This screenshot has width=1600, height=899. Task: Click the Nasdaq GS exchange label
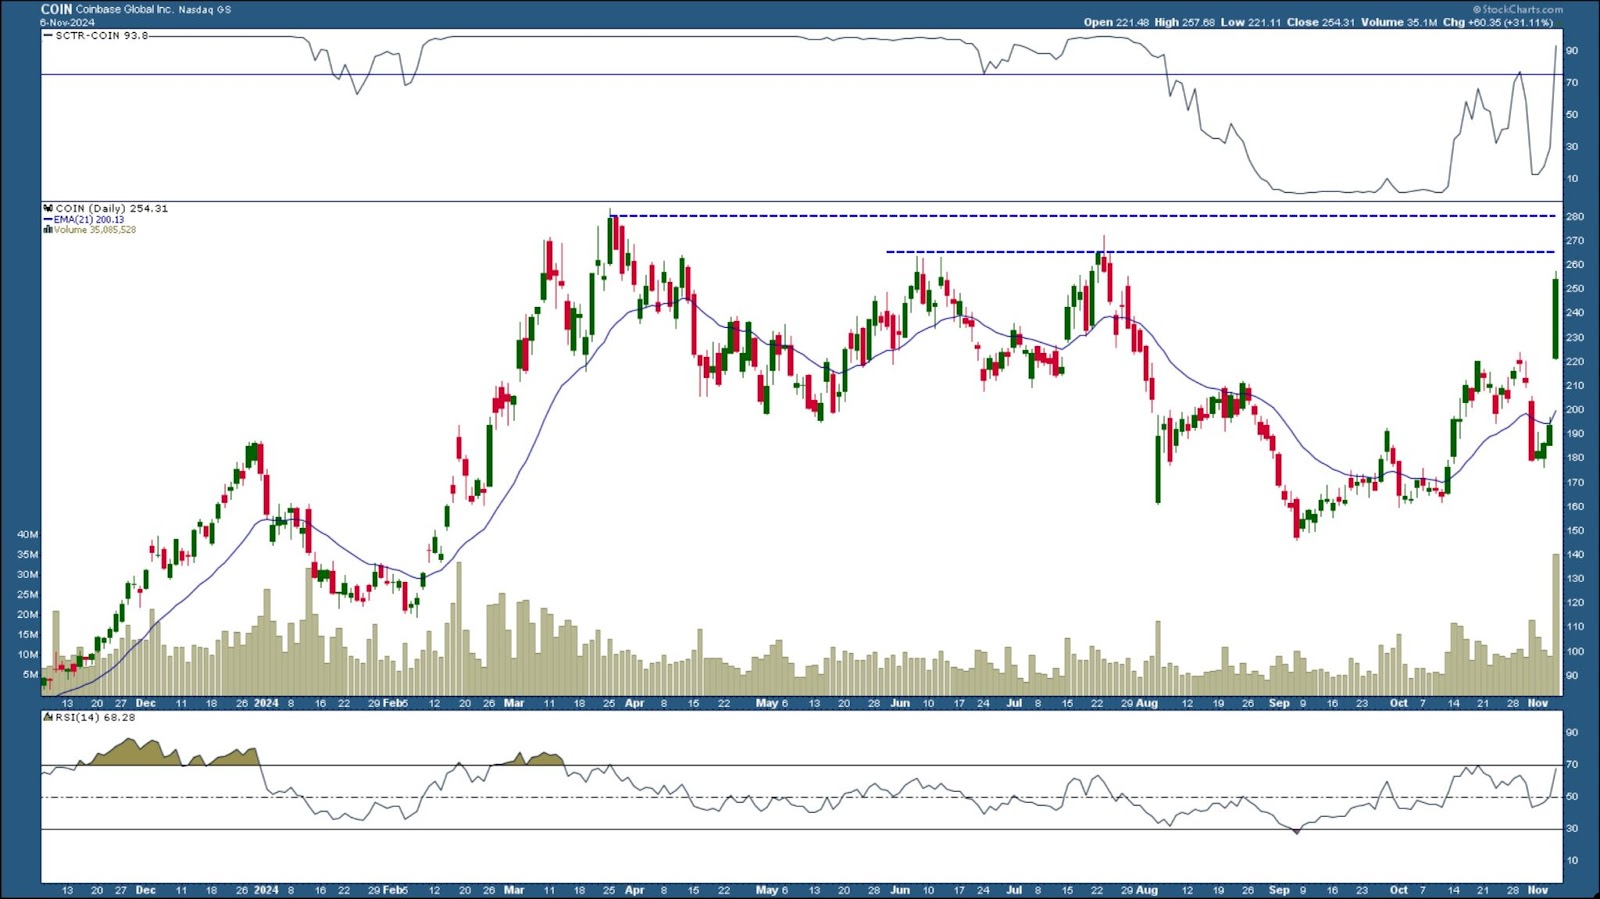tap(204, 10)
